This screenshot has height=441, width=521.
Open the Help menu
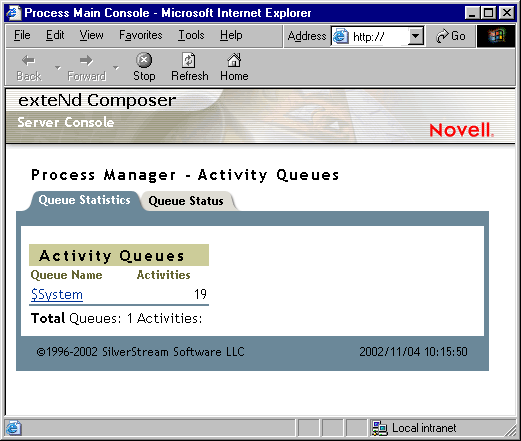231,35
